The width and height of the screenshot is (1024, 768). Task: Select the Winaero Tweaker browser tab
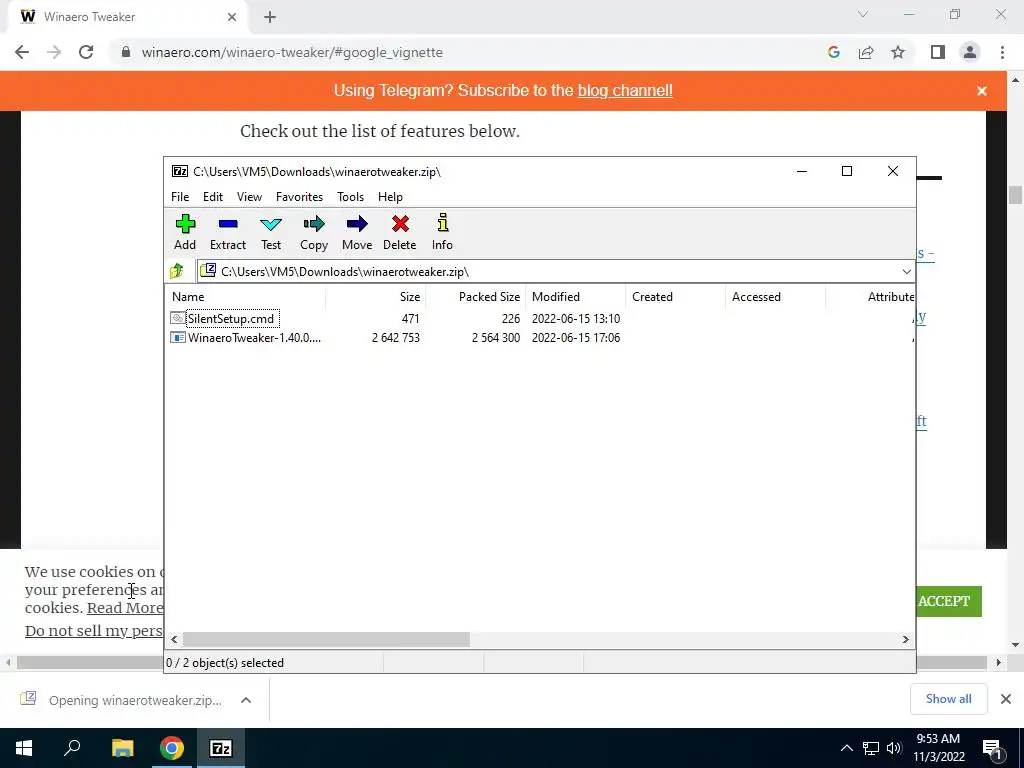(128, 17)
